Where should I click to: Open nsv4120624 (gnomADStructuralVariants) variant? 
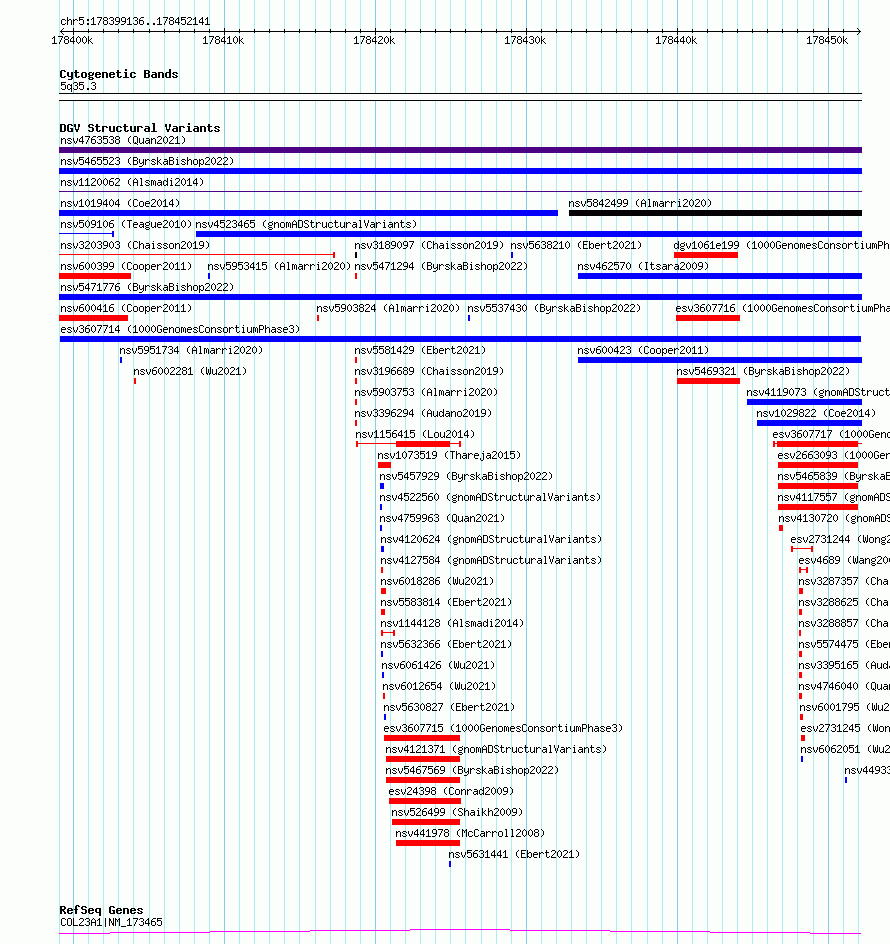click(491, 539)
